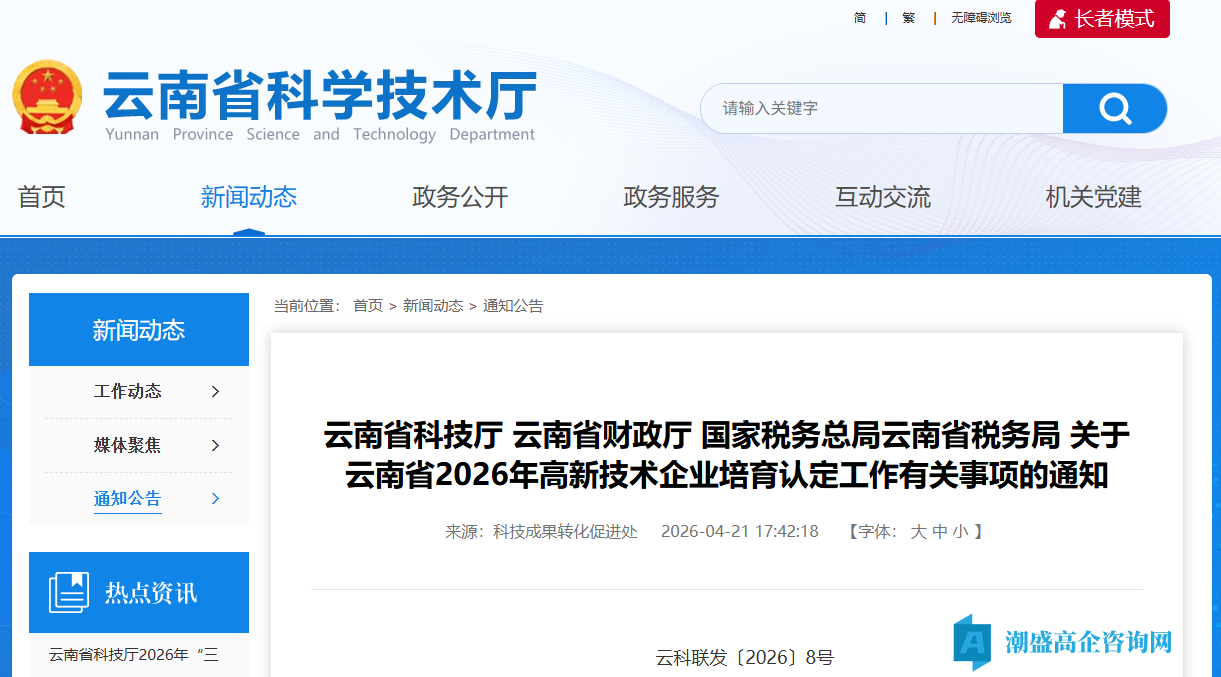Expand the 媒体聚焦 chevron arrow
This screenshot has width=1221, height=677.
click(215, 446)
